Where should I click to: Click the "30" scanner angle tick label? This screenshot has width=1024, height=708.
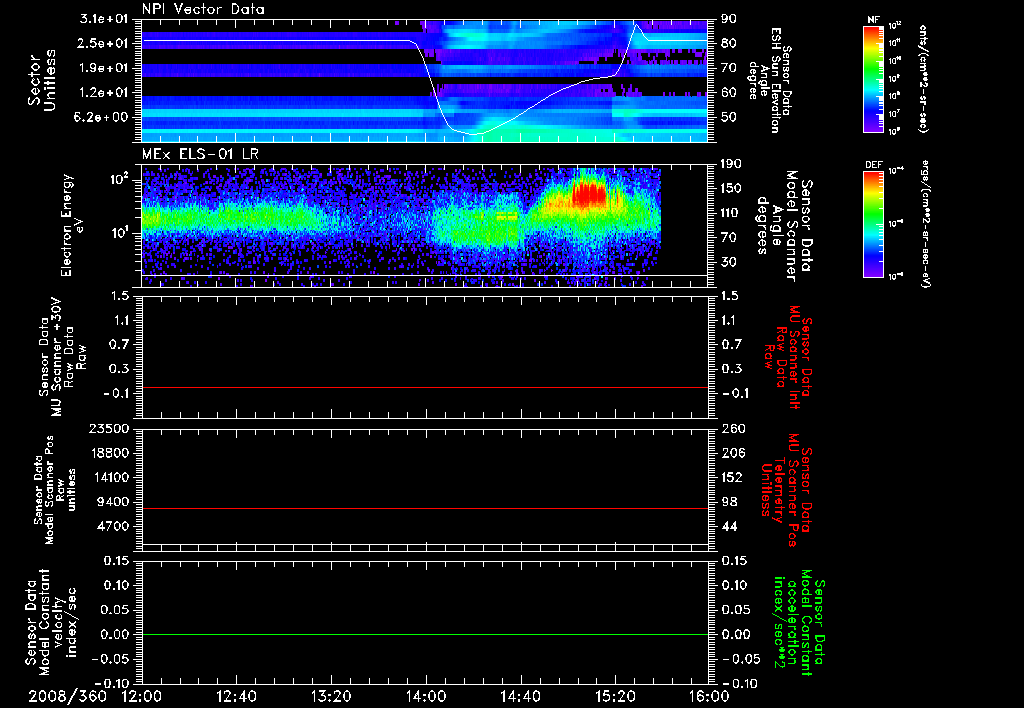point(728,262)
